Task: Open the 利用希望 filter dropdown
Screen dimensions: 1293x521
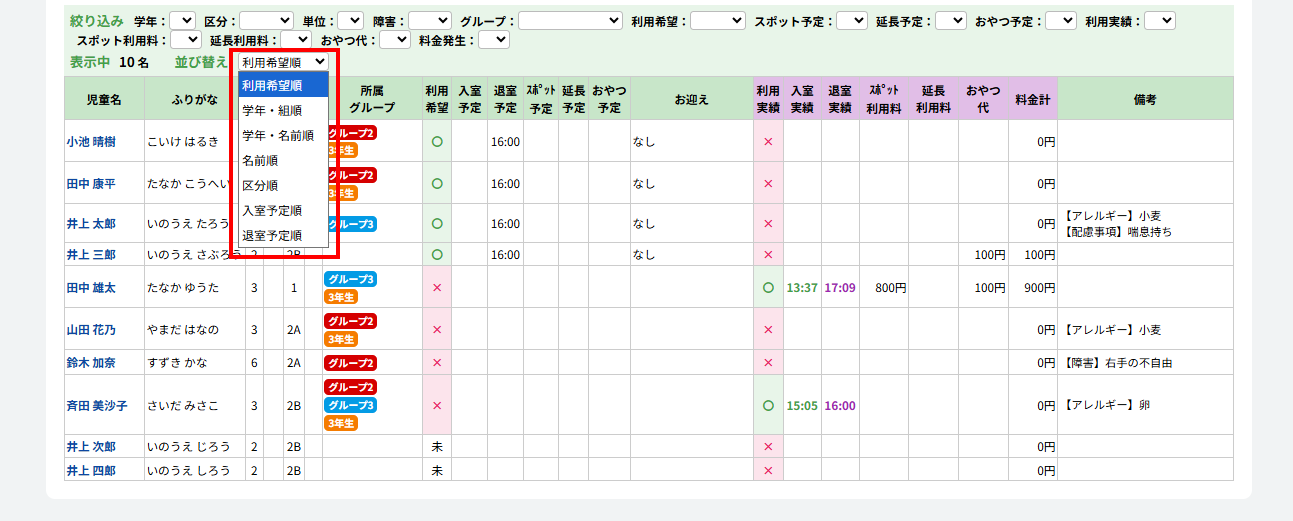Action: click(718, 20)
